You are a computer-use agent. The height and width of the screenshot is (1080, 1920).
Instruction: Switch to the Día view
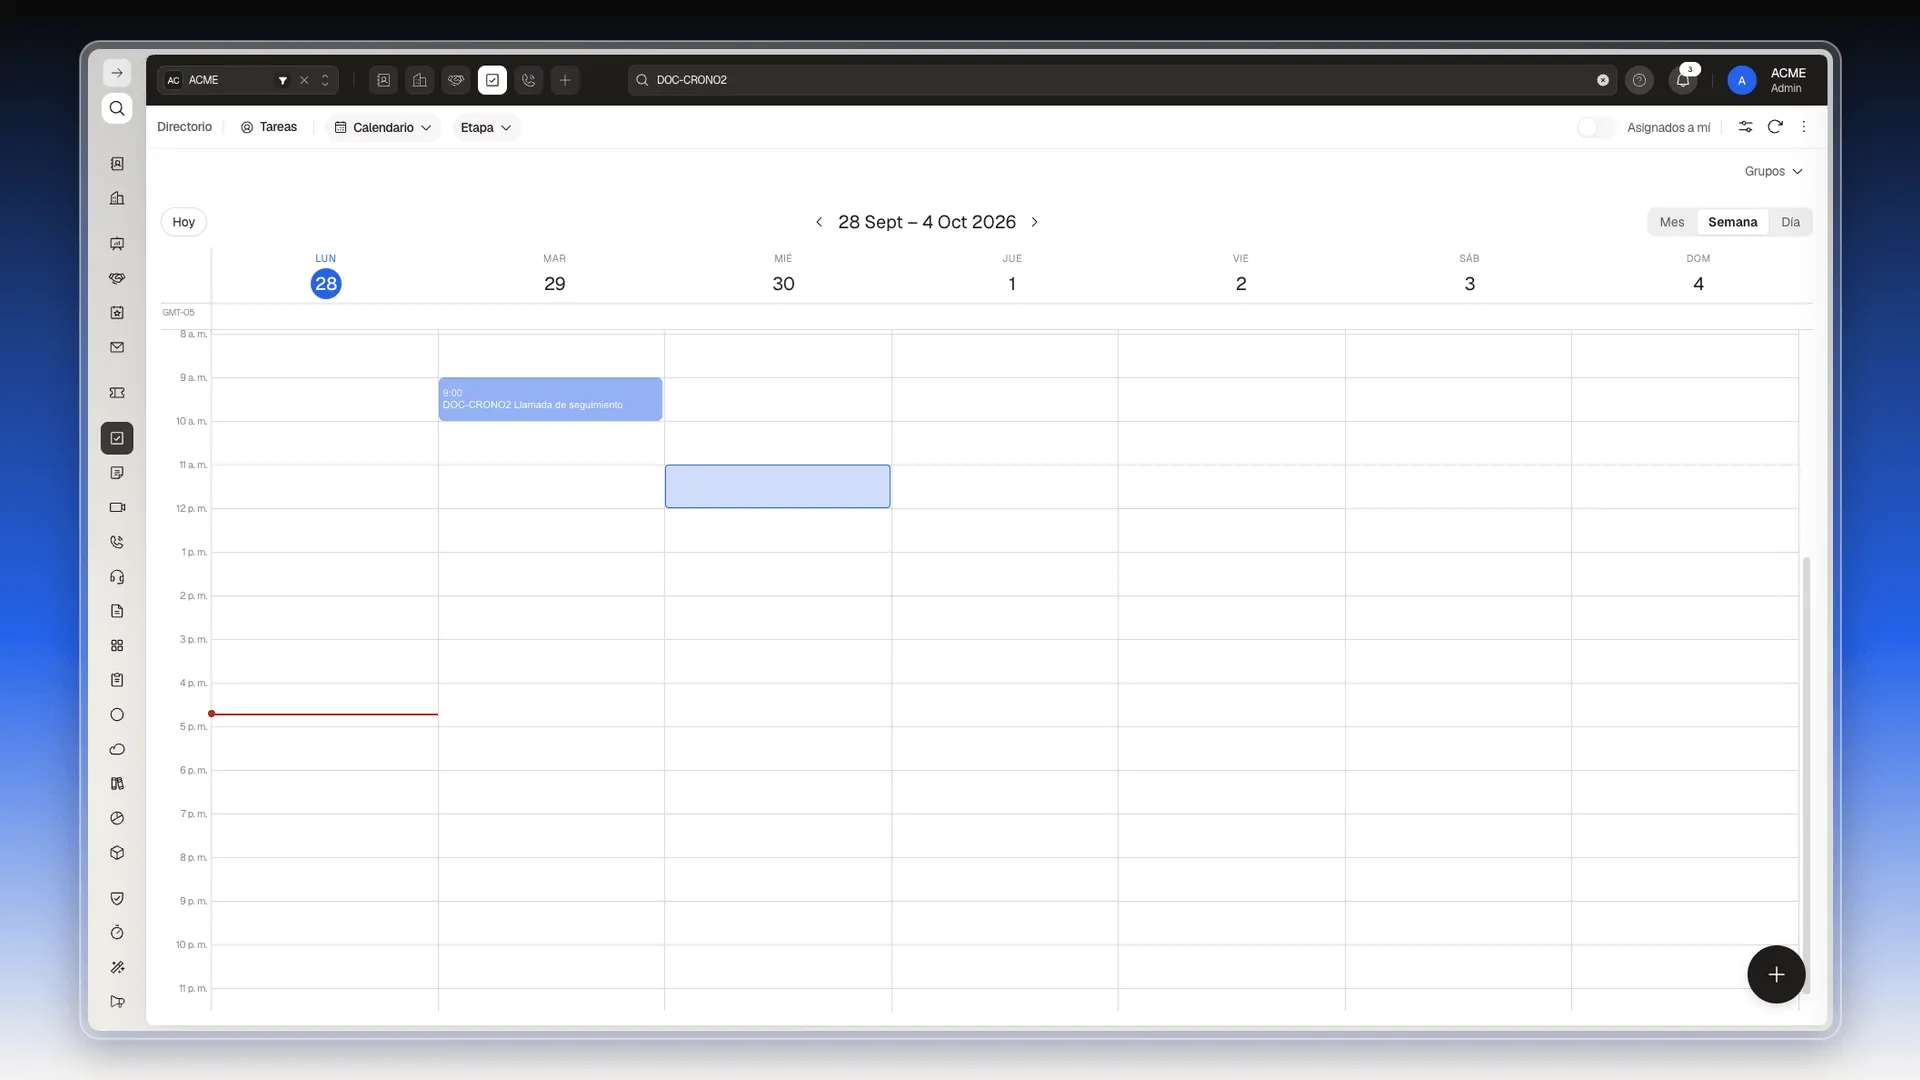1790,222
